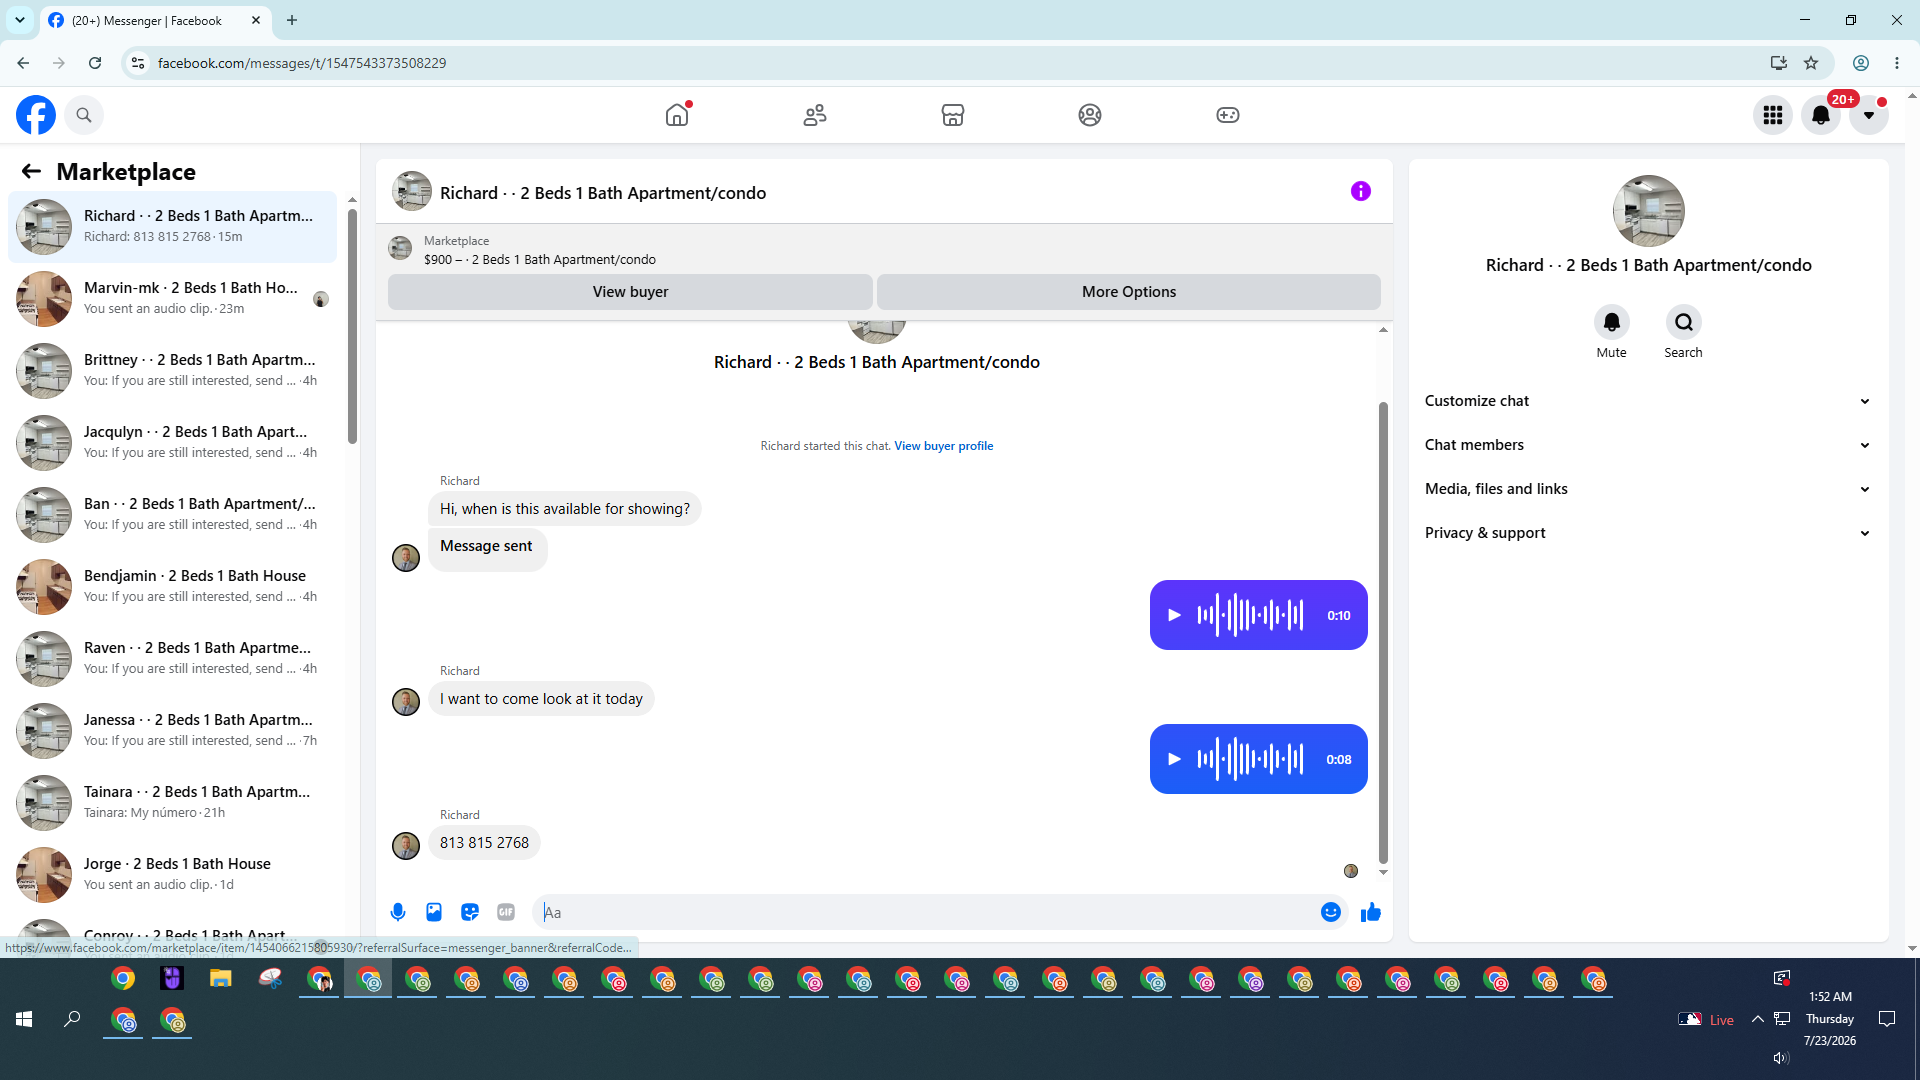Click the chat messages scrollbar
This screenshot has height=1080, width=1920.
point(1383,632)
